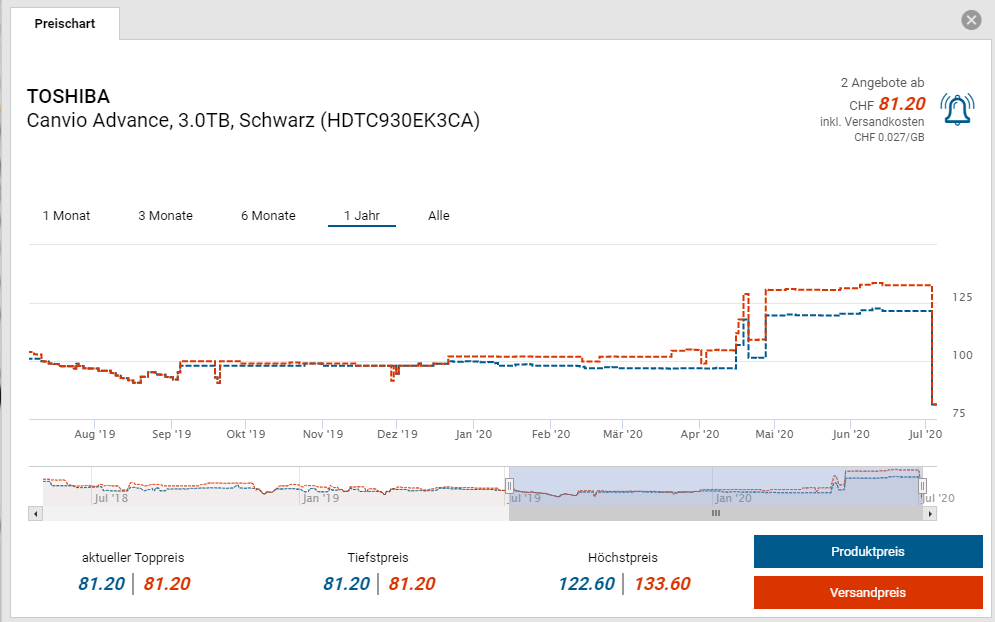Viewport: 995px width, 622px height.
Task: Click the navigator scrollbar thumb grip
Action: click(716, 513)
